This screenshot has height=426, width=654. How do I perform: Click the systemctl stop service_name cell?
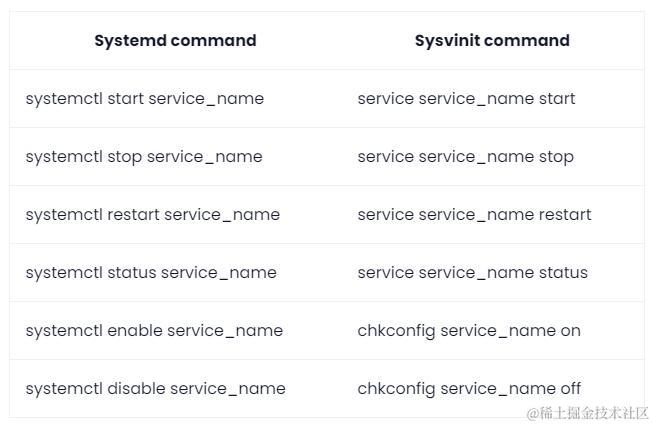[x=144, y=157]
